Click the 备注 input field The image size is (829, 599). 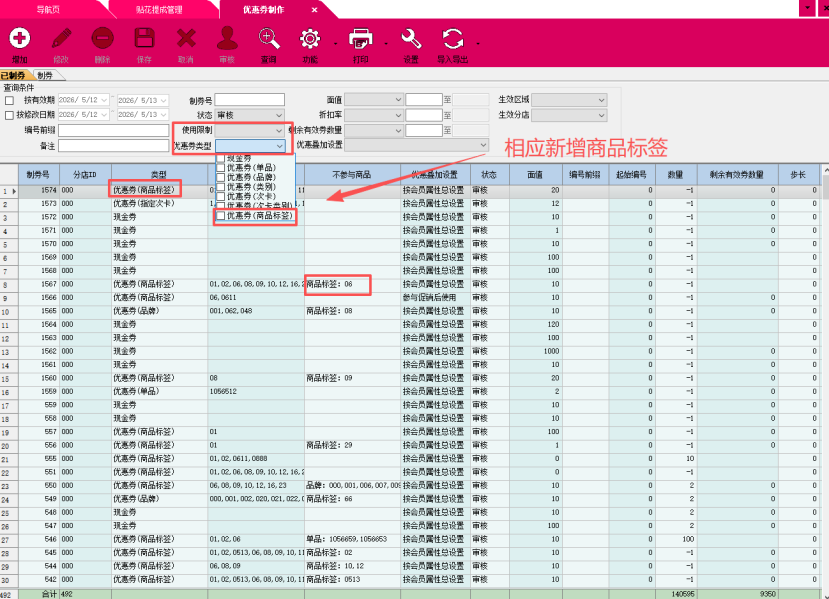pos(114,145)
